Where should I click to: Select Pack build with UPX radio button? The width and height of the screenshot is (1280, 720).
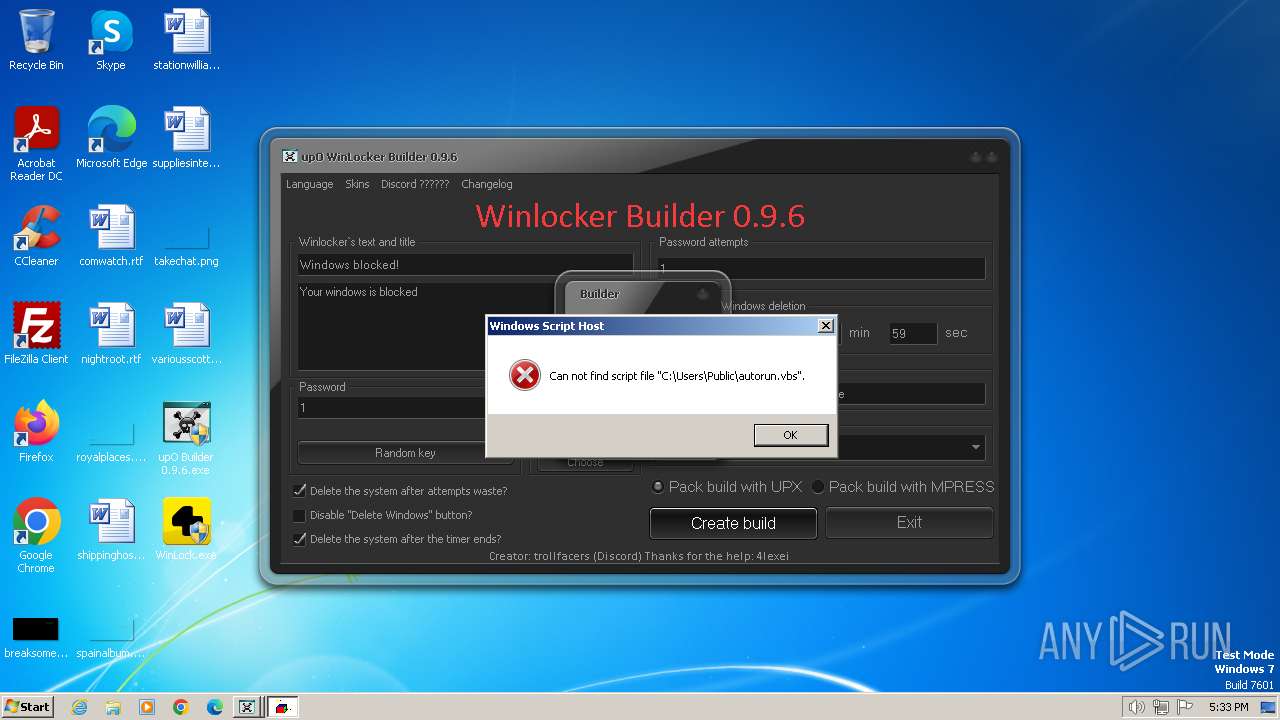coord(658,487)
